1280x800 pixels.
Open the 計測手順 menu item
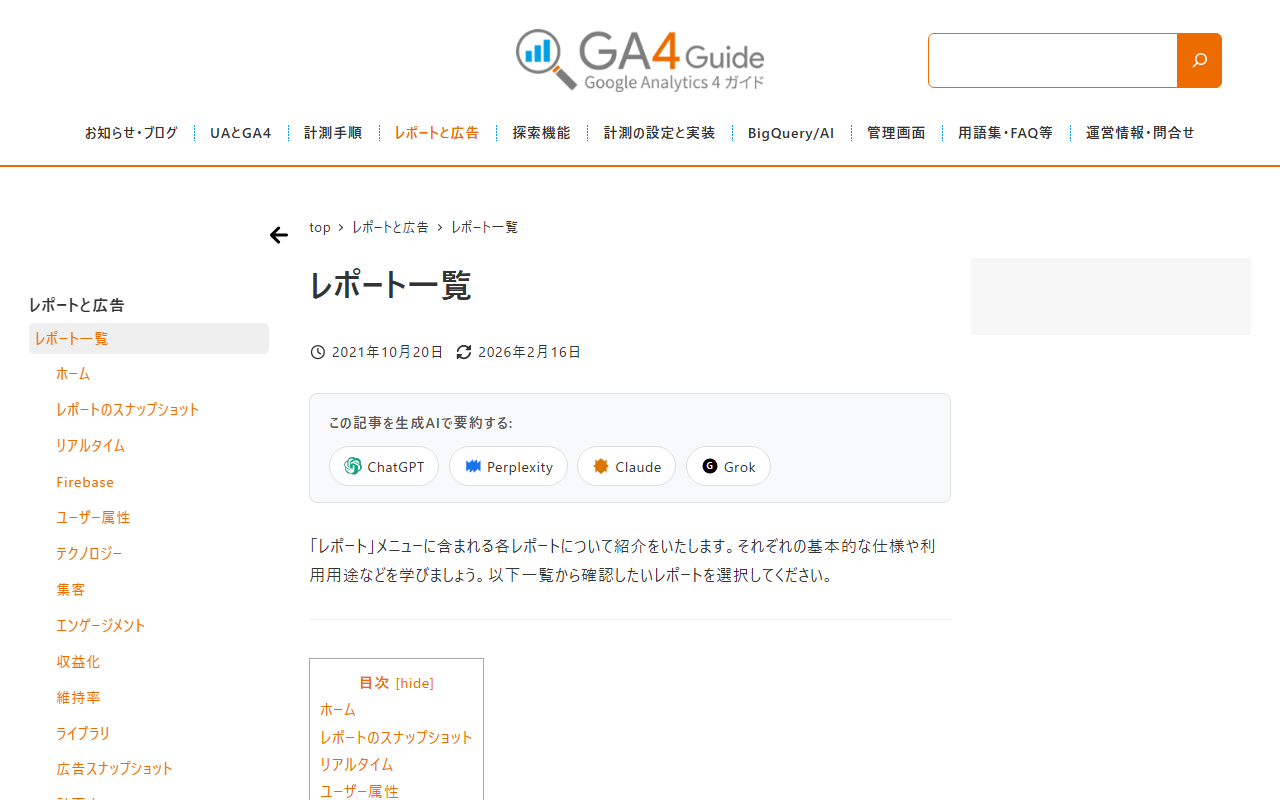point(333,133)
